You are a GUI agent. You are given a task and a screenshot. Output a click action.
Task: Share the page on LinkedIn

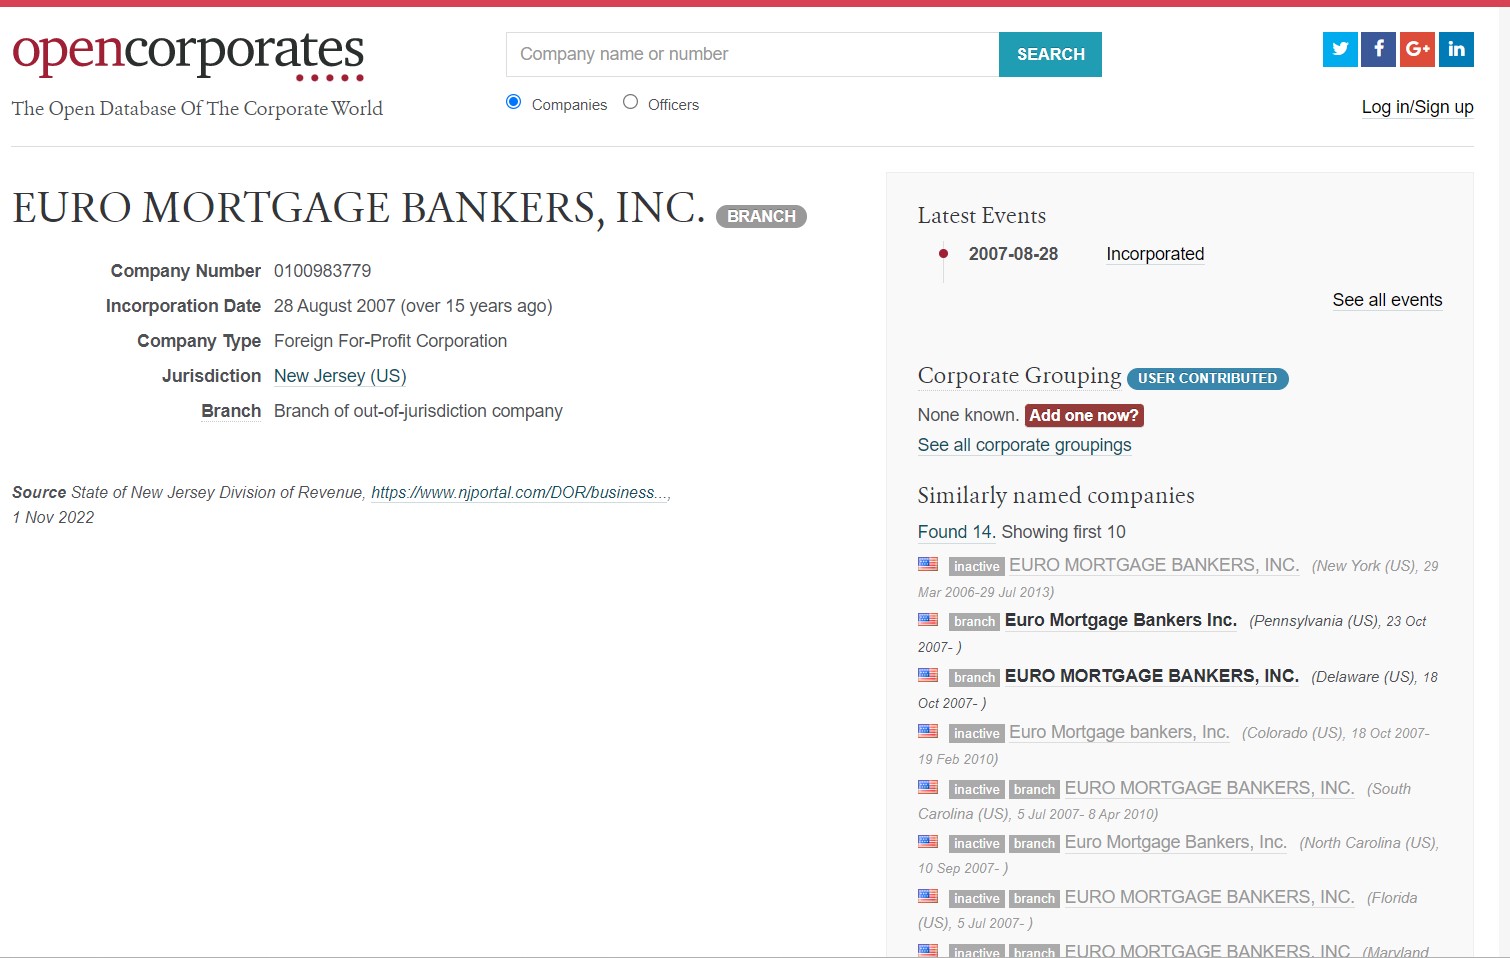click(x=1456, y=49)
